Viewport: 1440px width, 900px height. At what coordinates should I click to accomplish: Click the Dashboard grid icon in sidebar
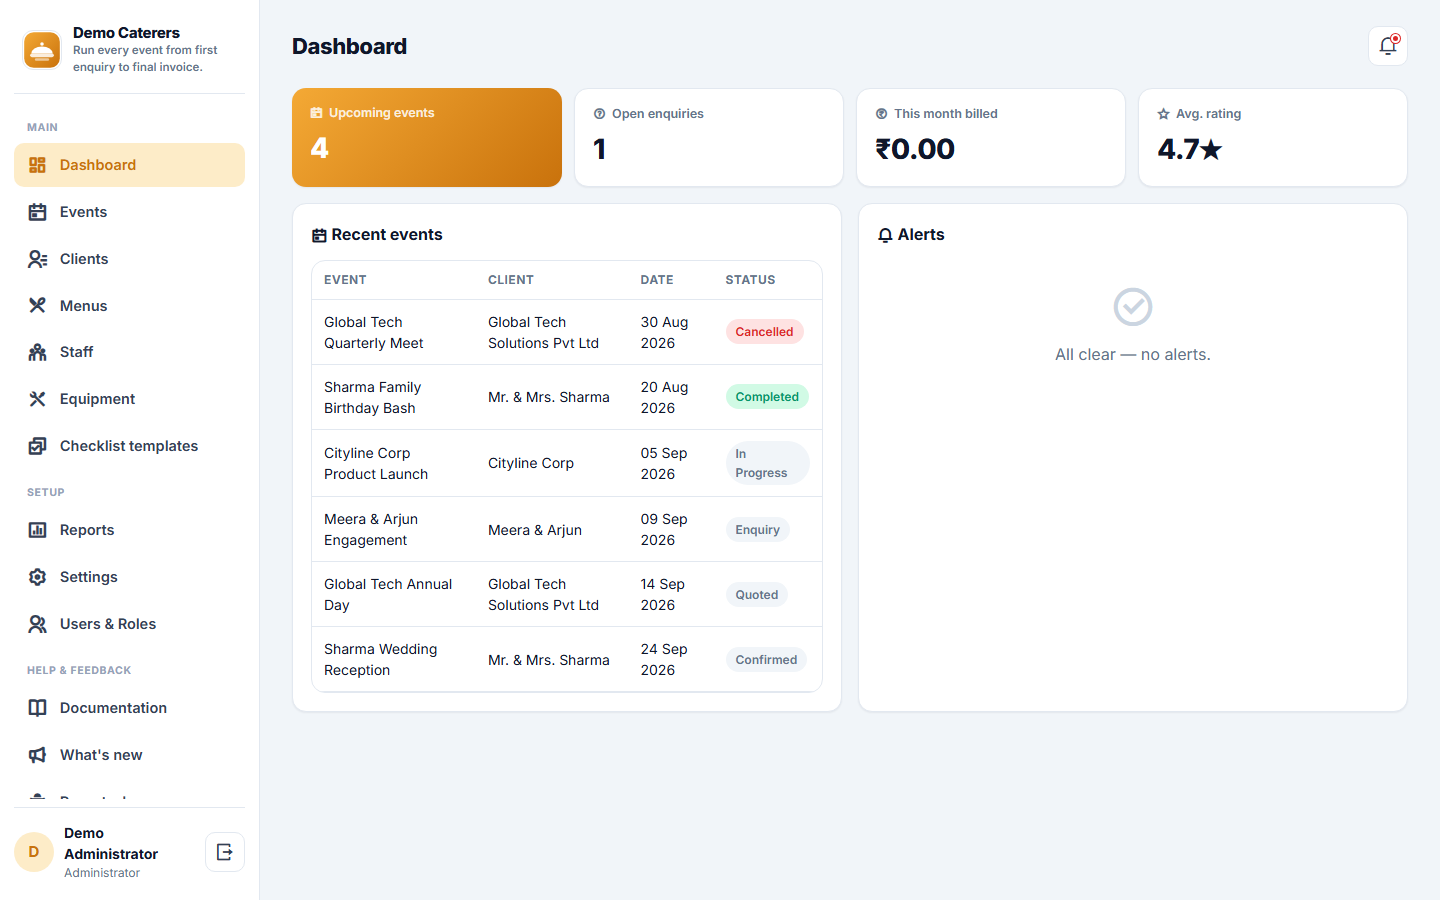point(37,165)
